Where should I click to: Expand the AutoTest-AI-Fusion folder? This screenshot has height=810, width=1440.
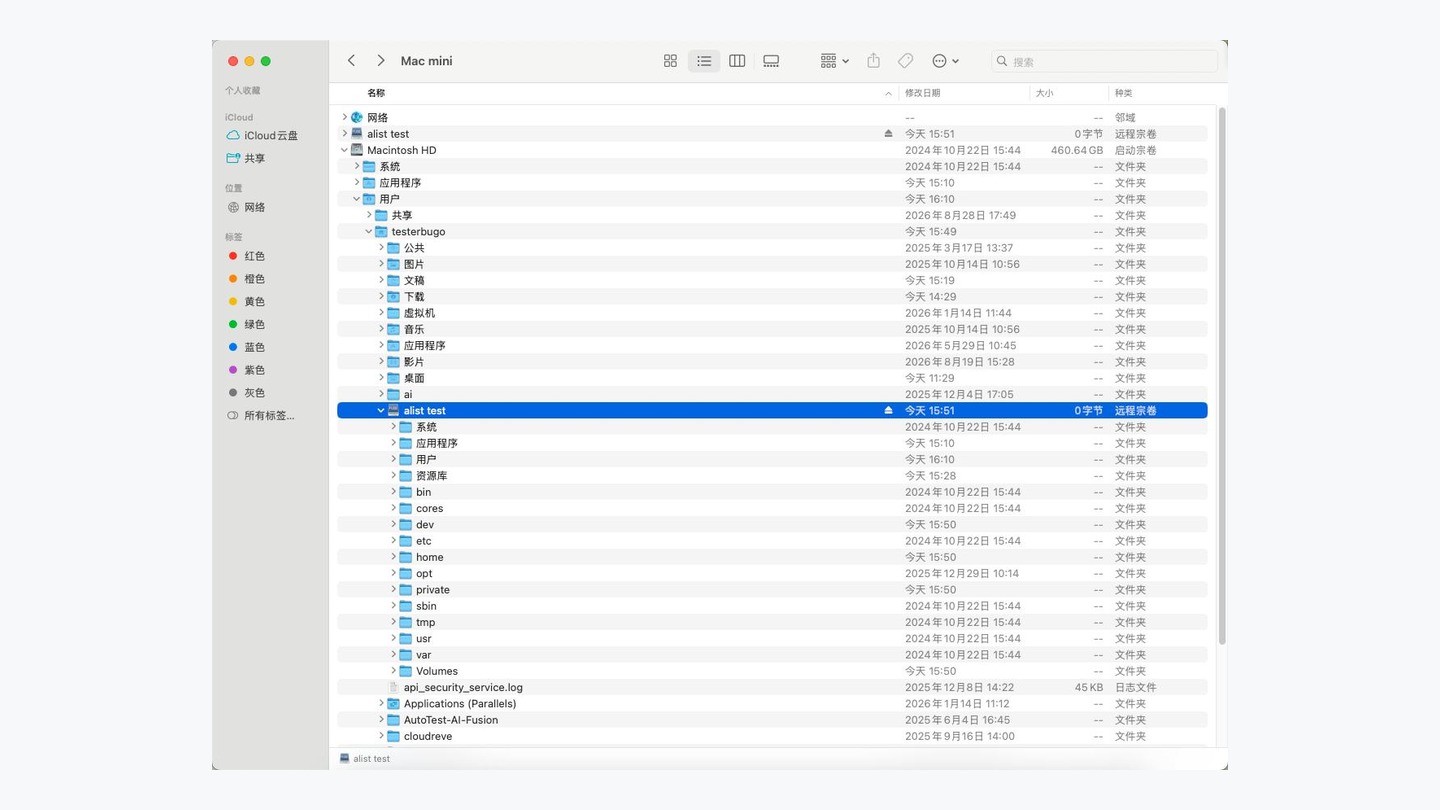tap(381, 720)
